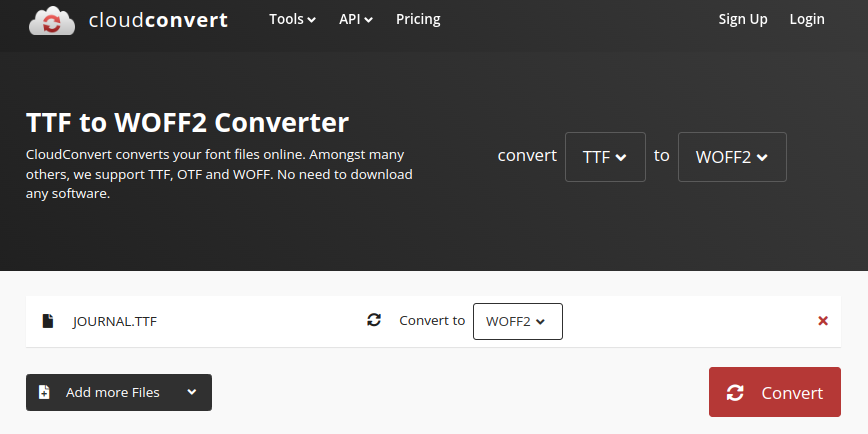This screenshot has height=434, width=868.
Task: Click the TTF to WOFF2 Converter heading
Action: pos(187,123)
